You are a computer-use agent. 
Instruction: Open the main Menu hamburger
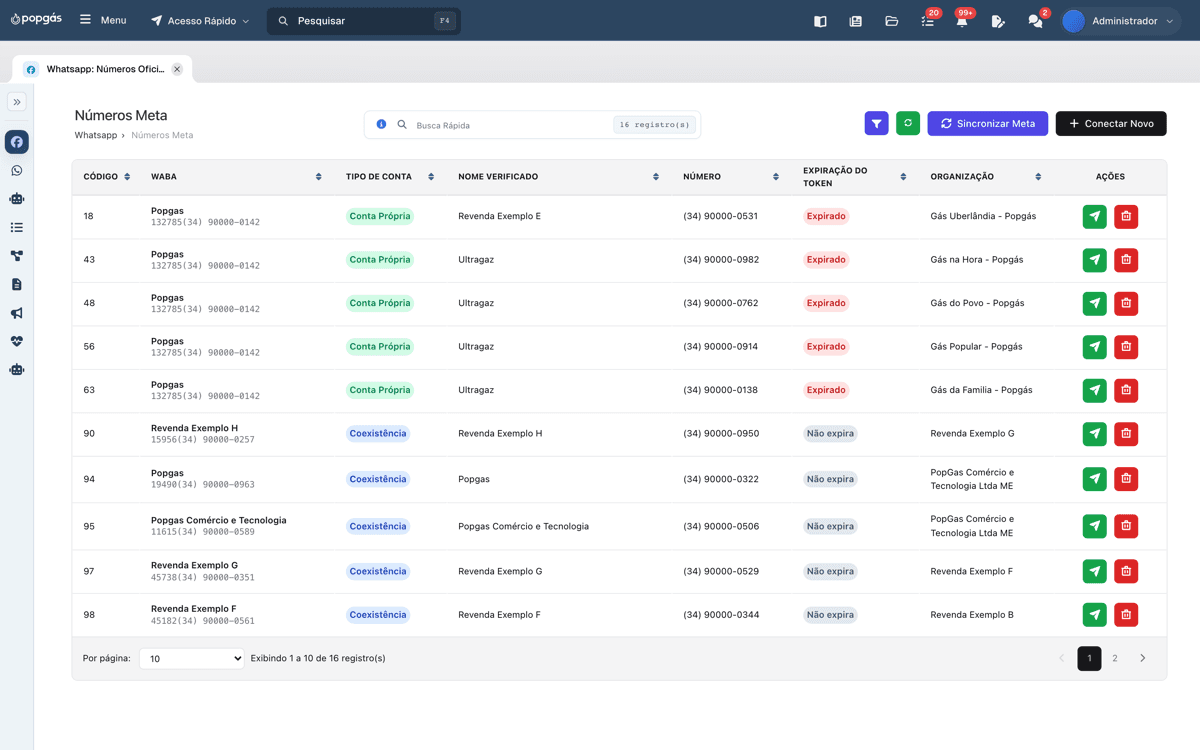(103, 21)
